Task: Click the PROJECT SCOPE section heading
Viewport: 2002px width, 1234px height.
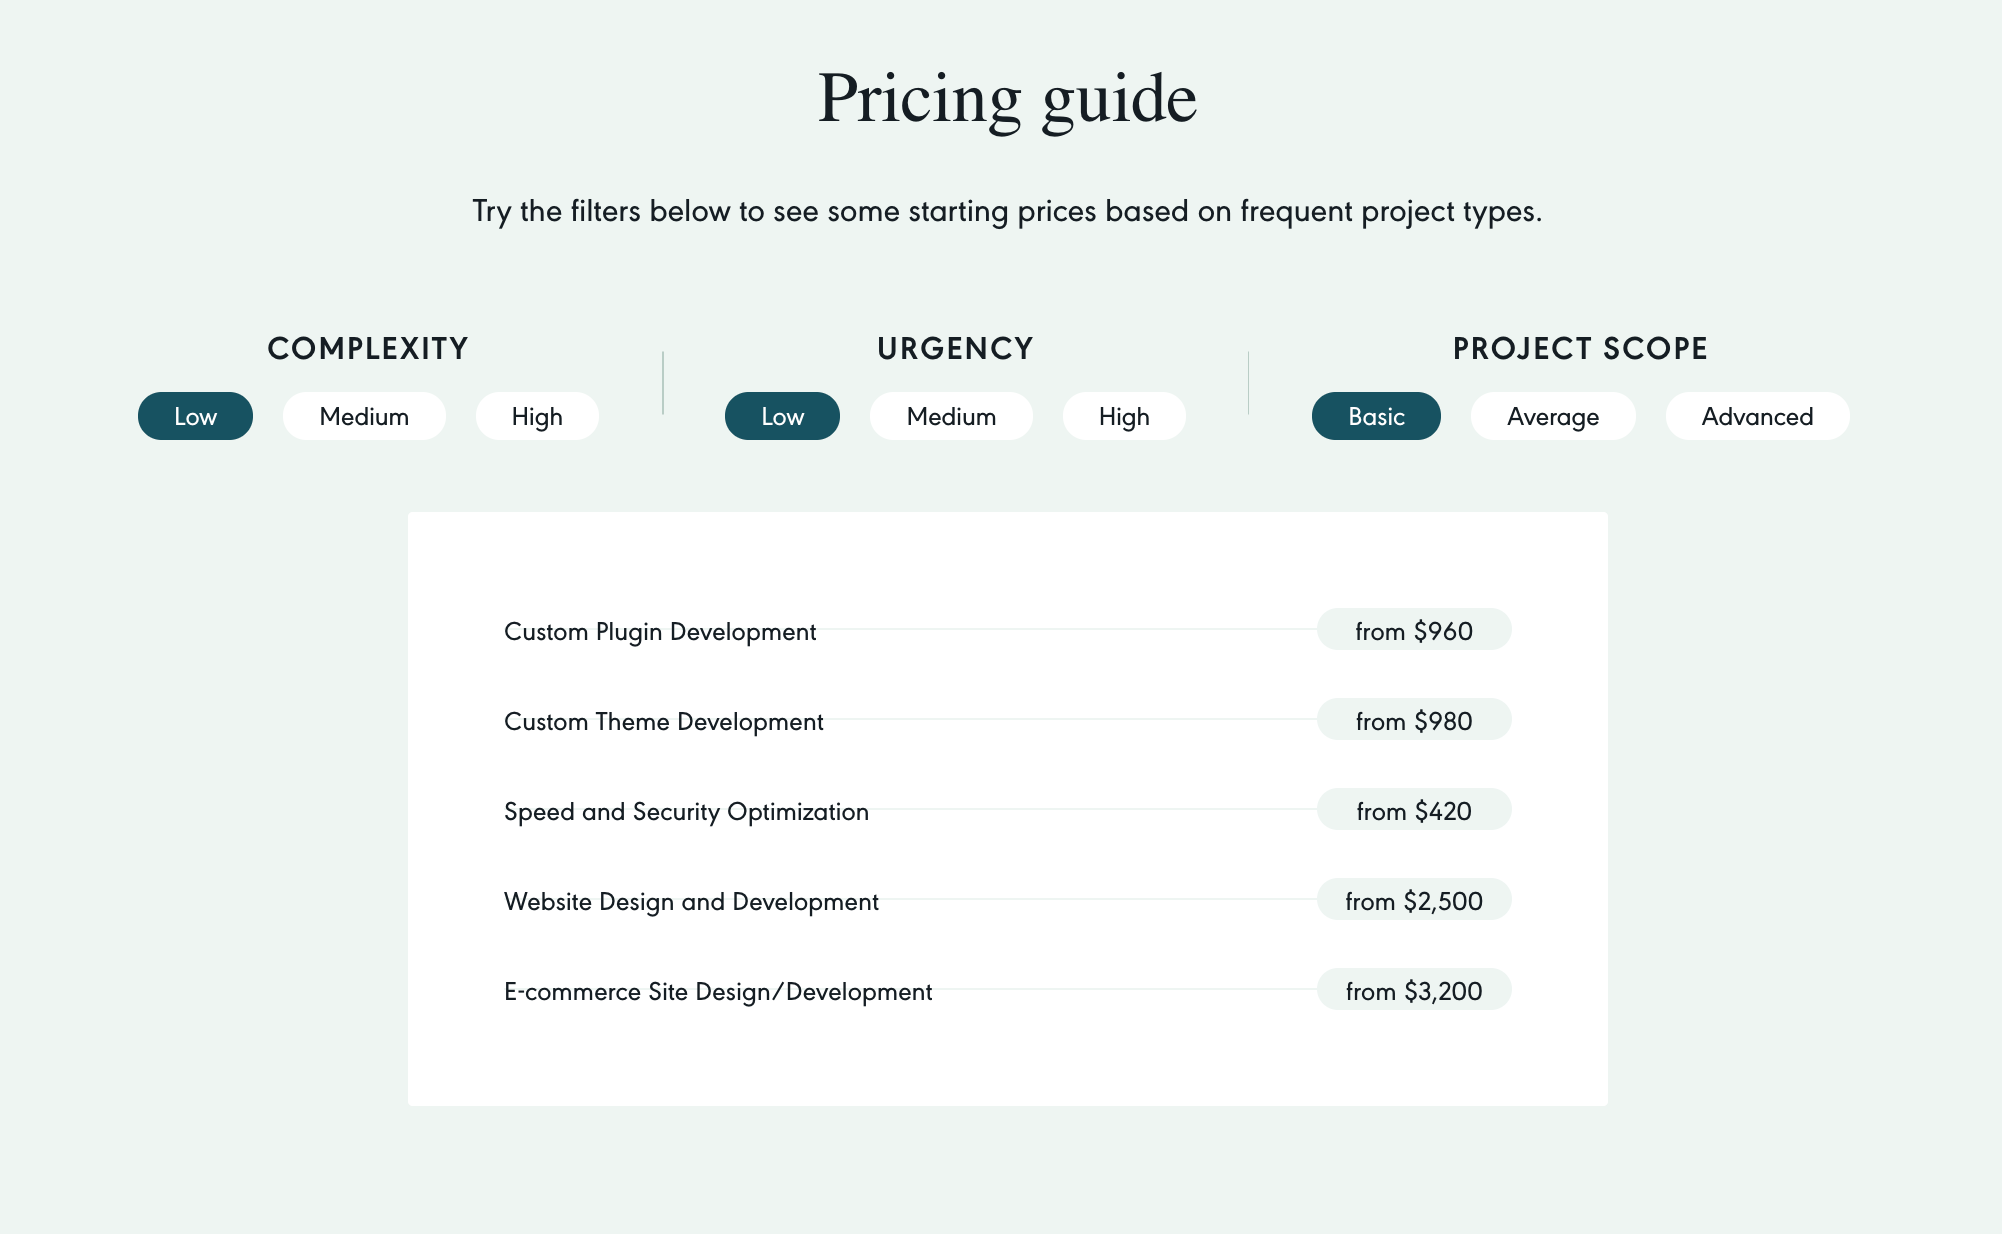Action: (1580, 348)
